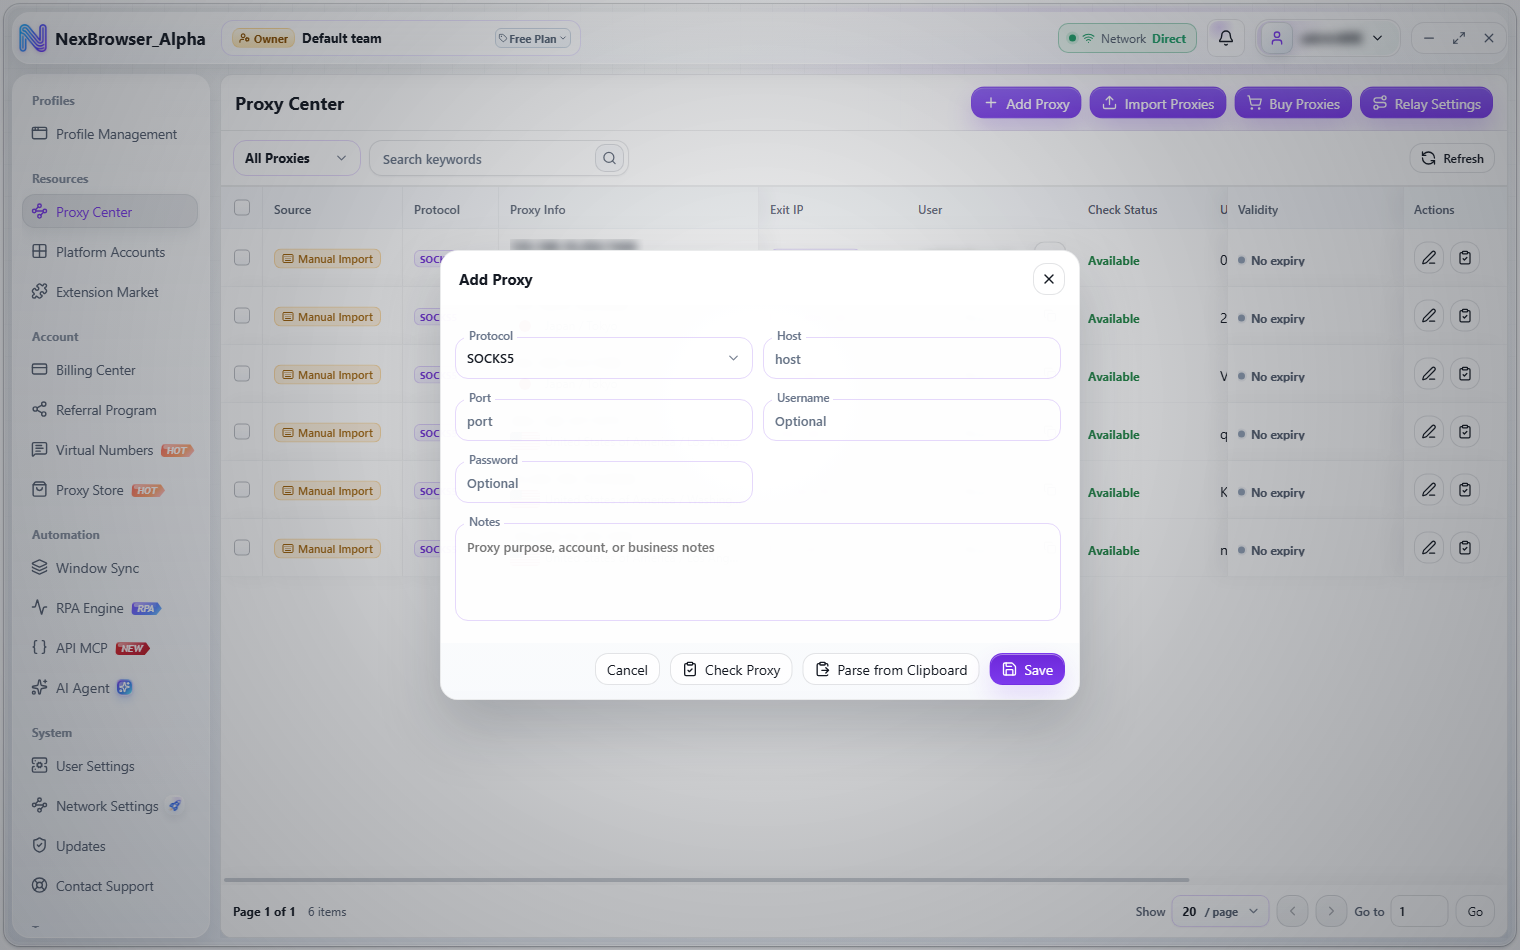Click Parse from Clipboard button
The width and height of the screenshot is (1520, 950).
(891, 669)
